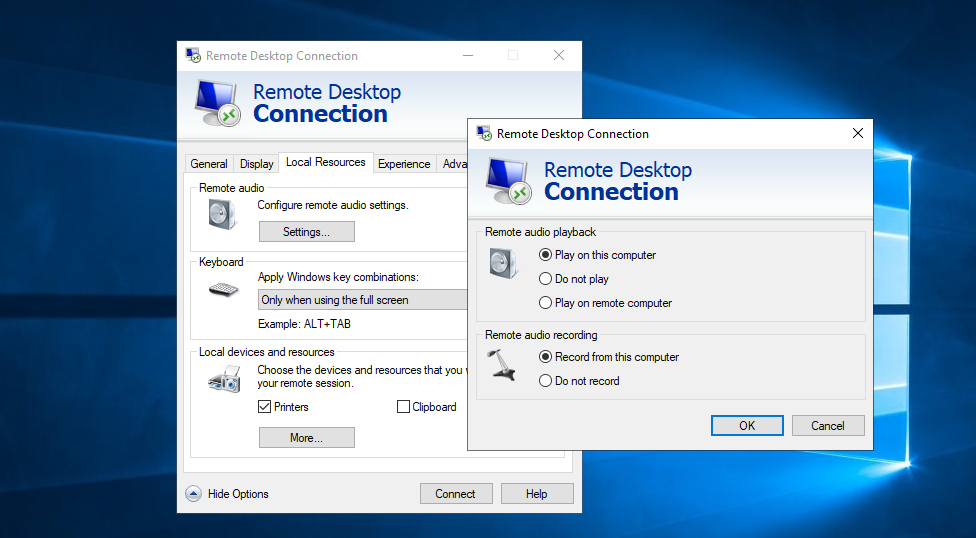Click 'Example: ALT+TAB' text
Image resolution: width=976 pixels, height=538 pixels.
pos(304,324)
